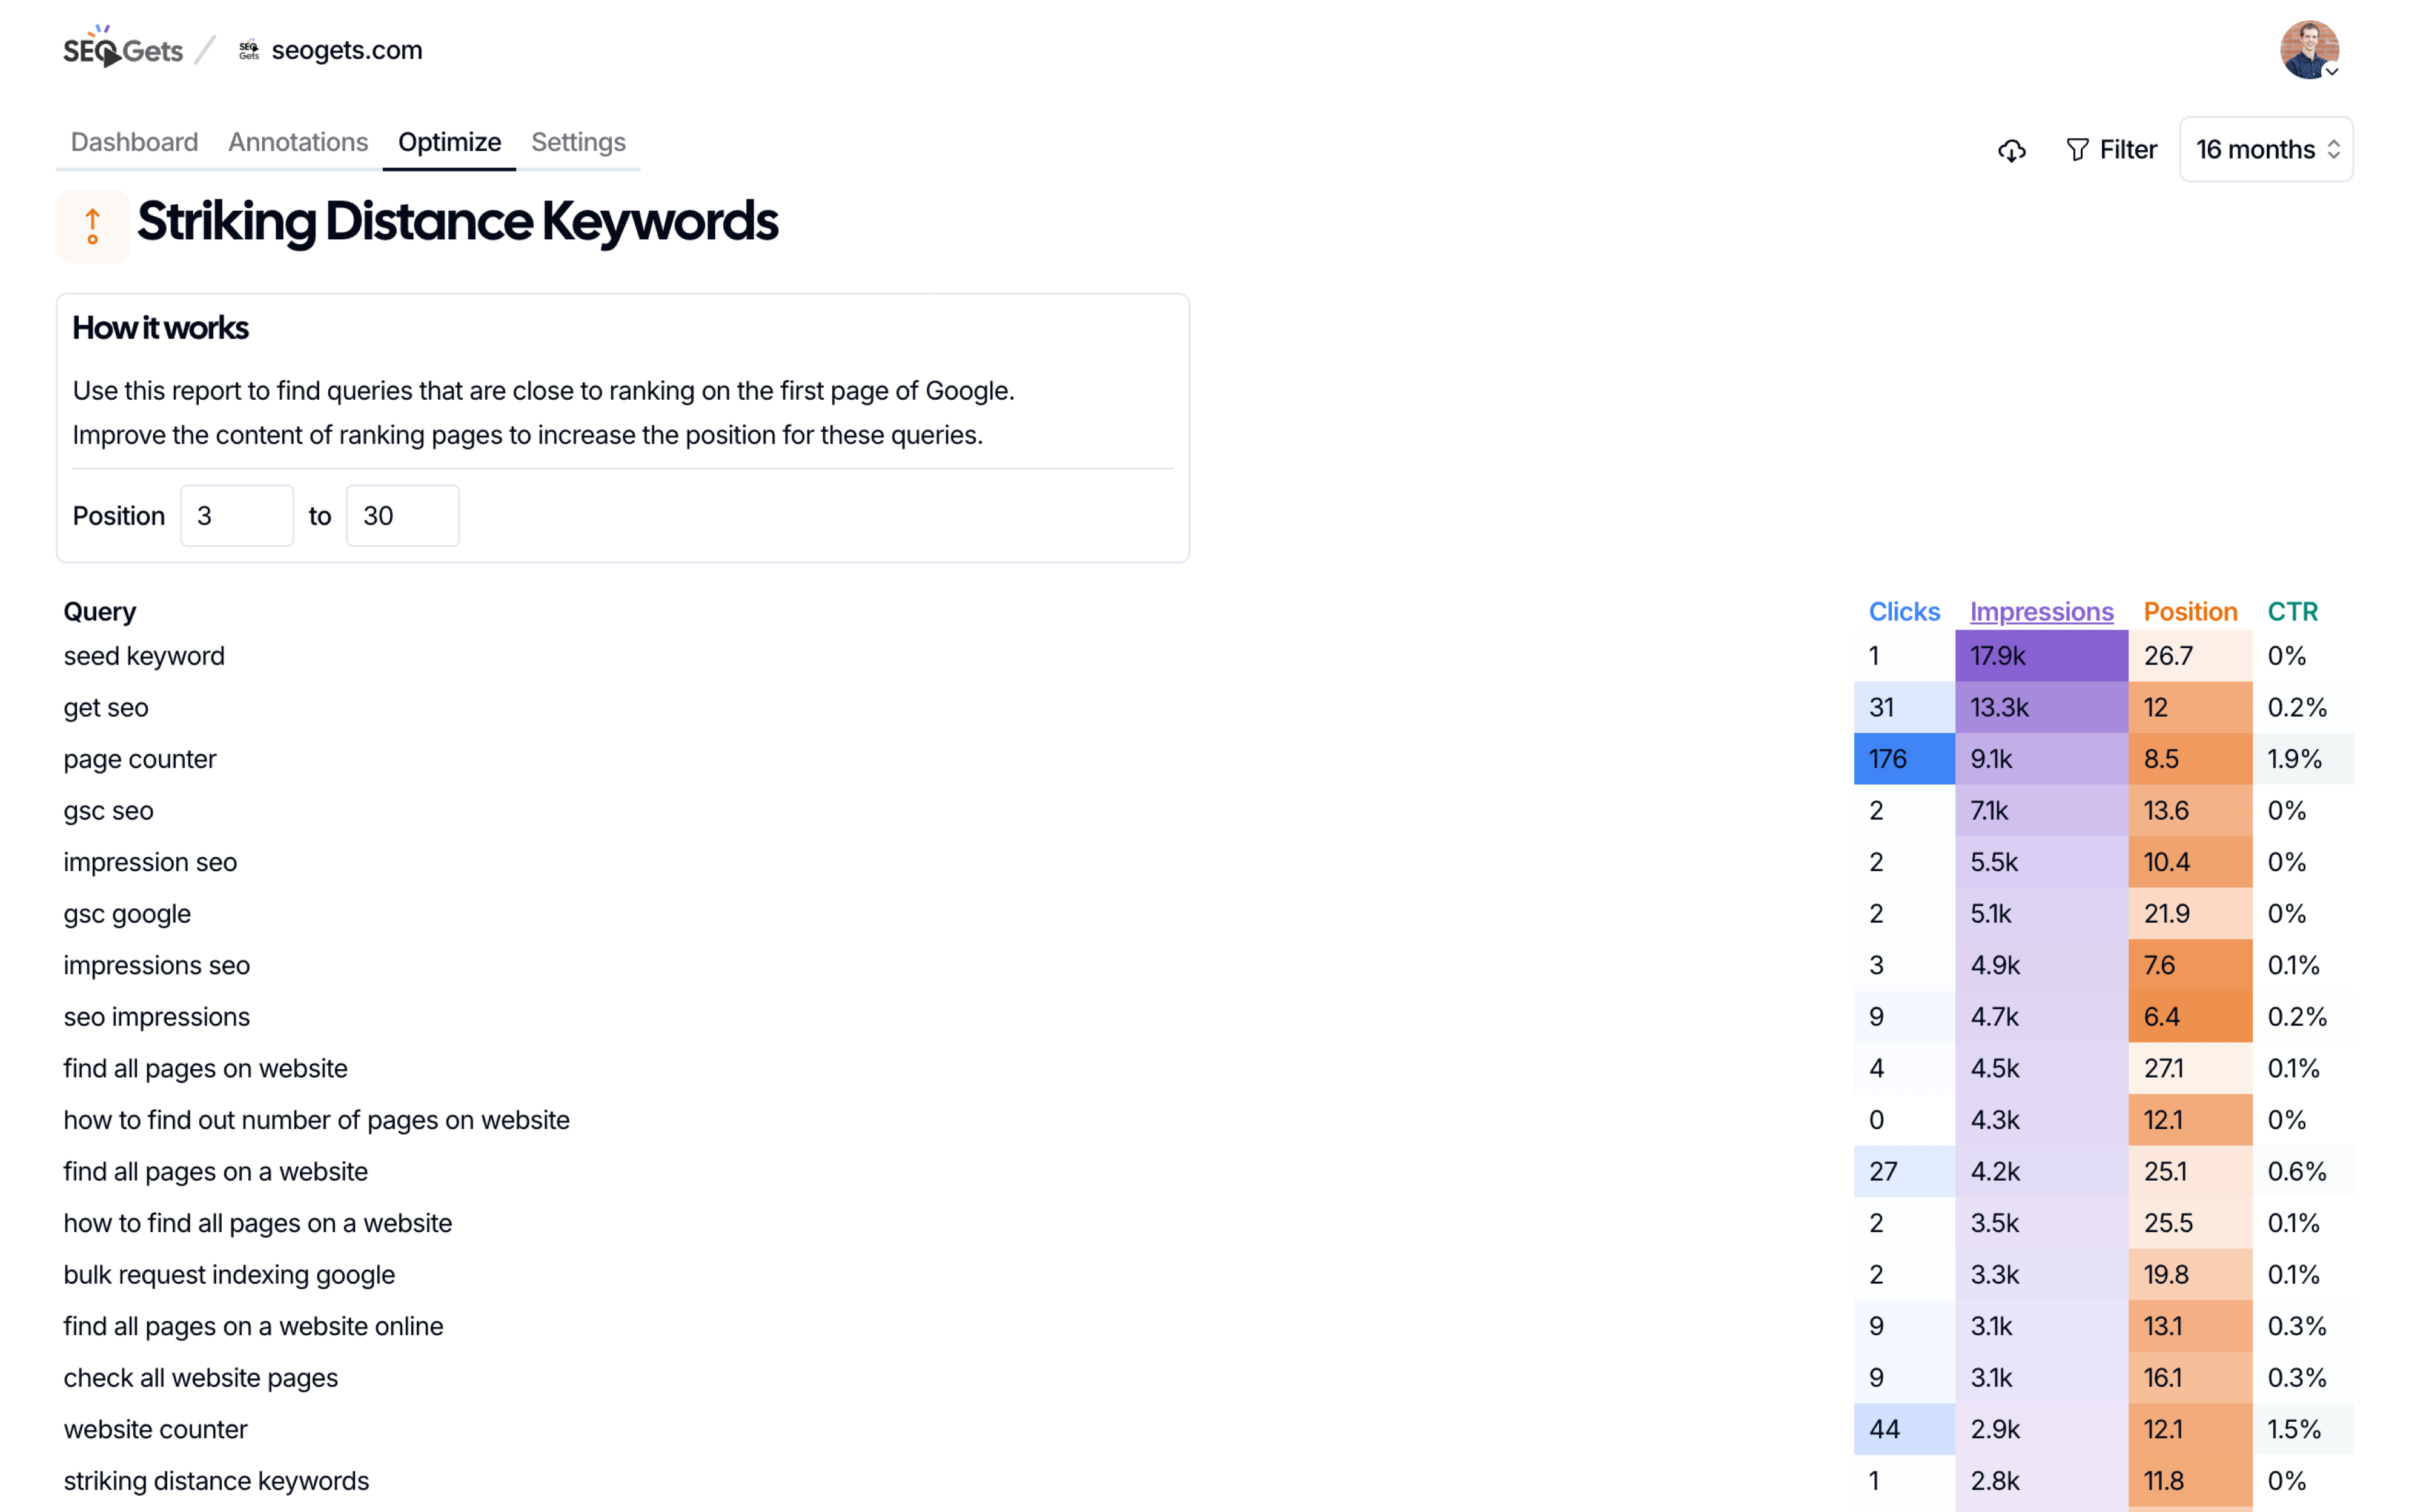Click the CTR column header
The height and width of the screenshot is (1512, 2423).
coord(2291,611)
